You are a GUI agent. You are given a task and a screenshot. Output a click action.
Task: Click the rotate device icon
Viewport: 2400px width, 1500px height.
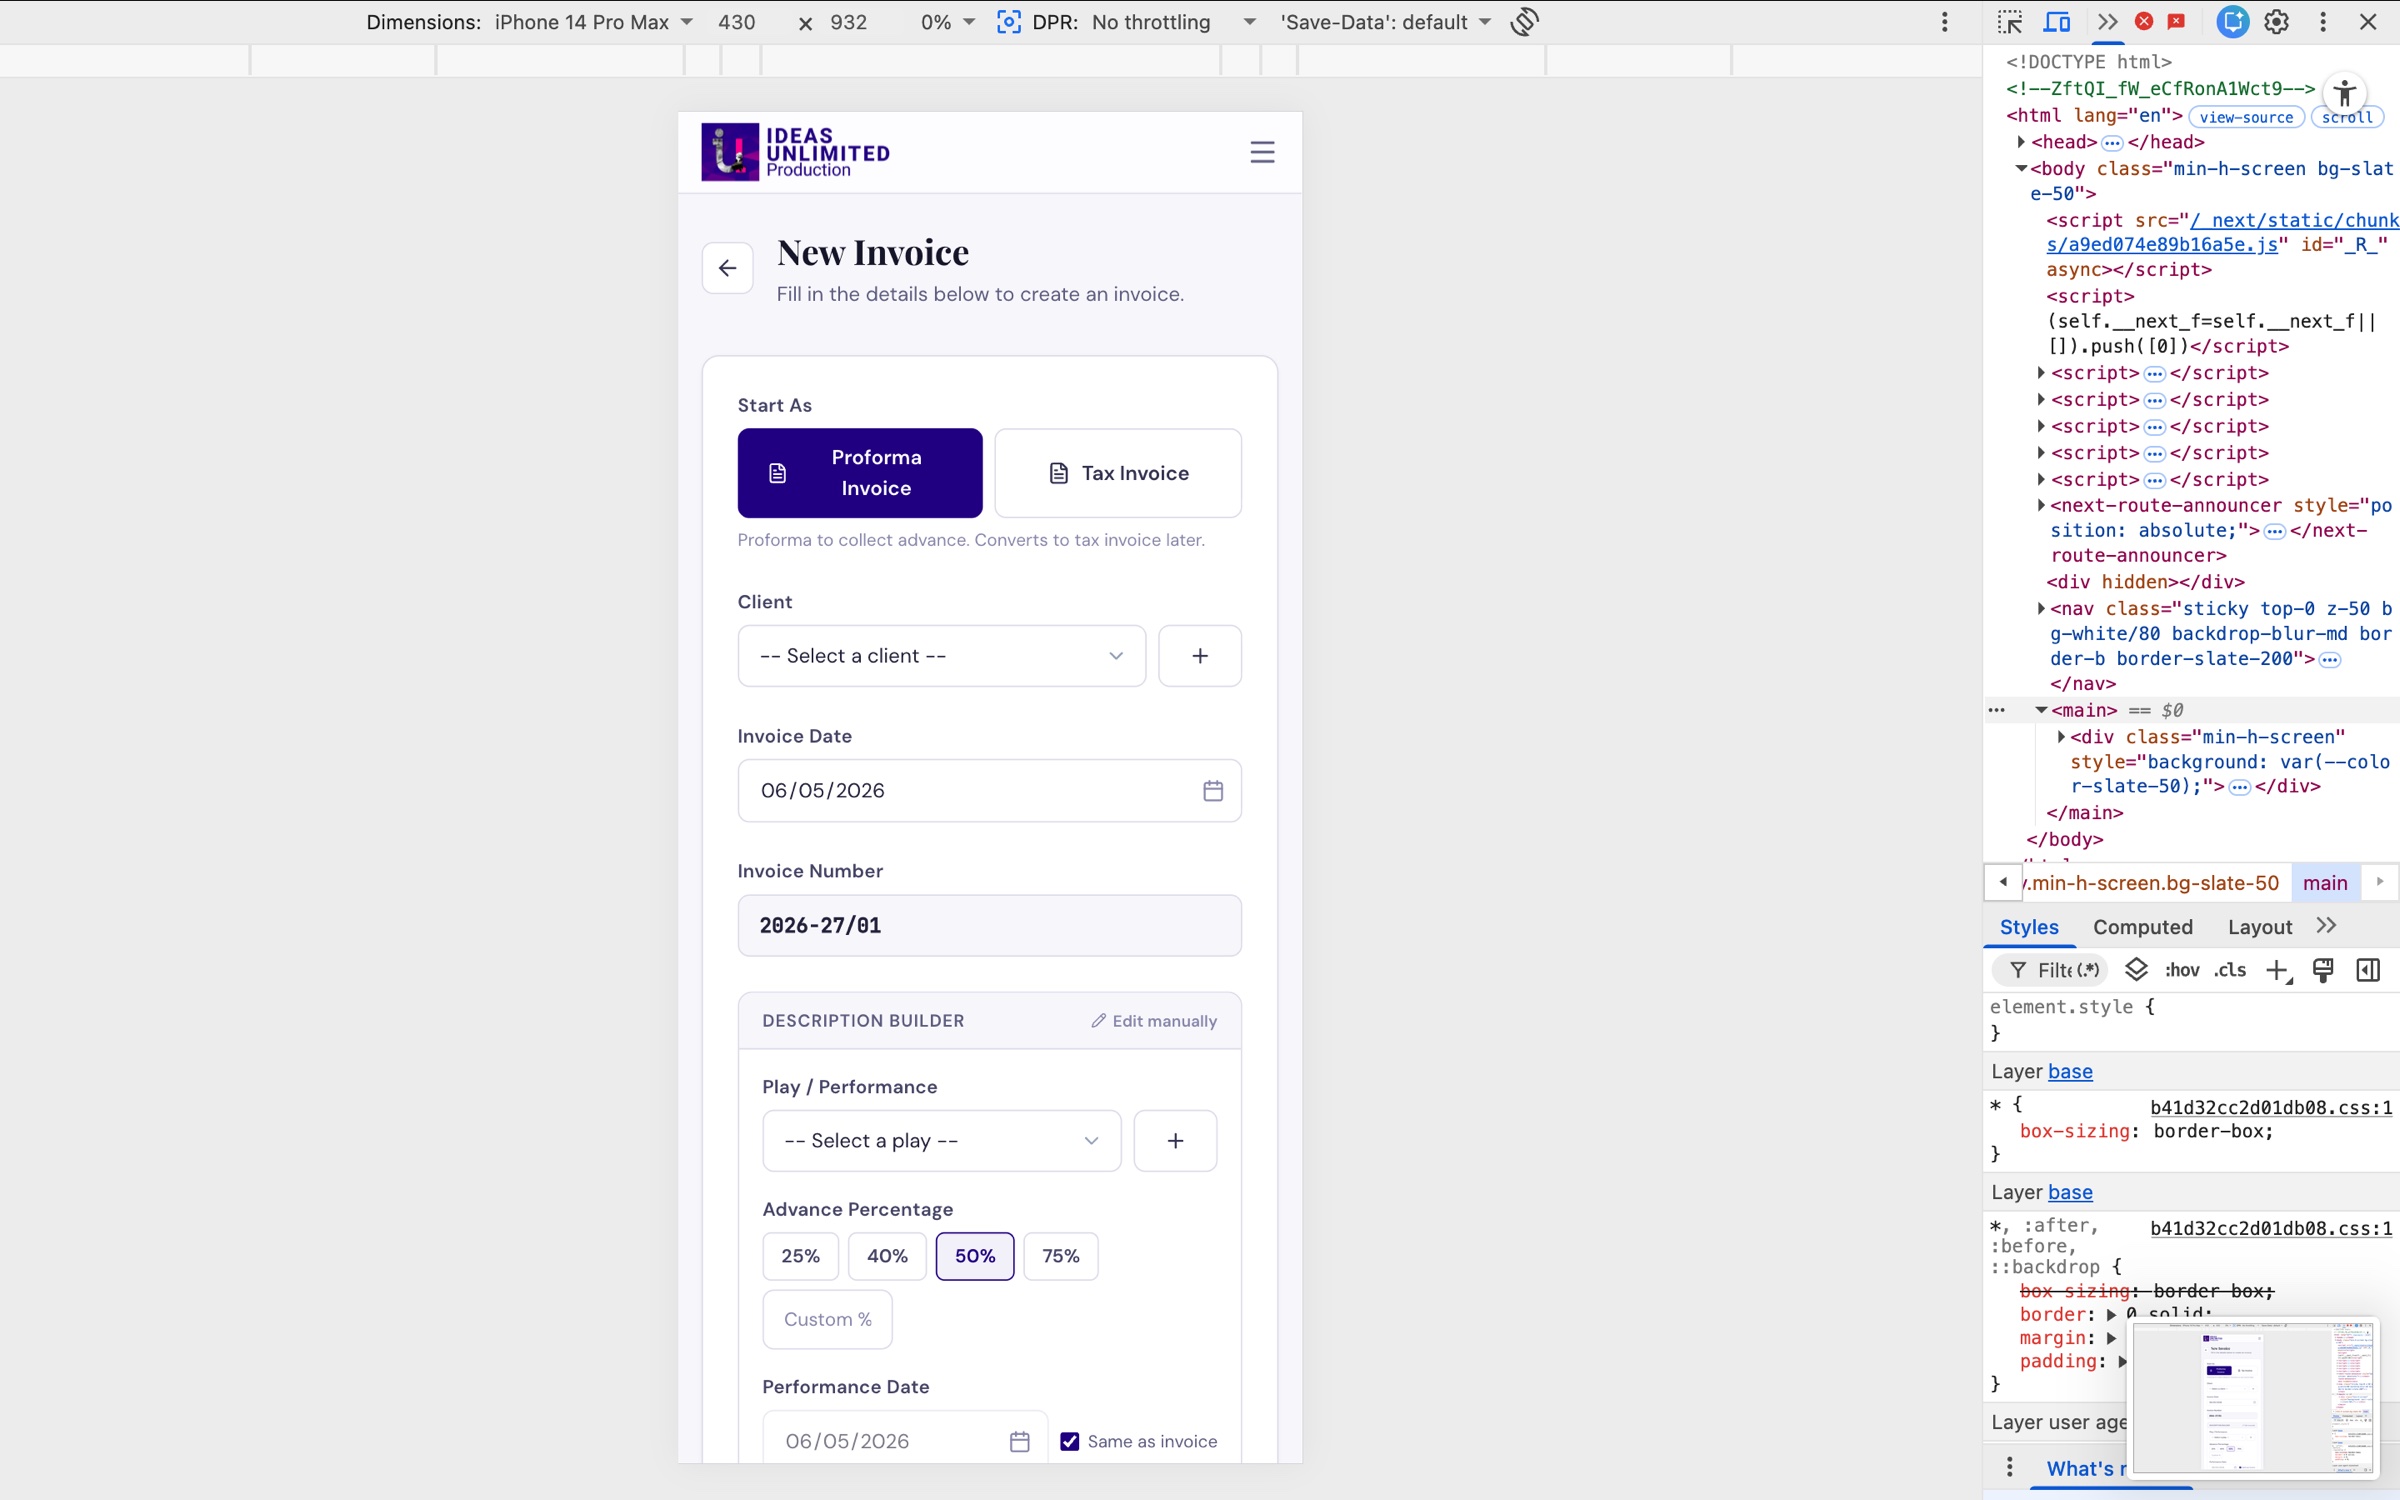[x=1524, y=22]
